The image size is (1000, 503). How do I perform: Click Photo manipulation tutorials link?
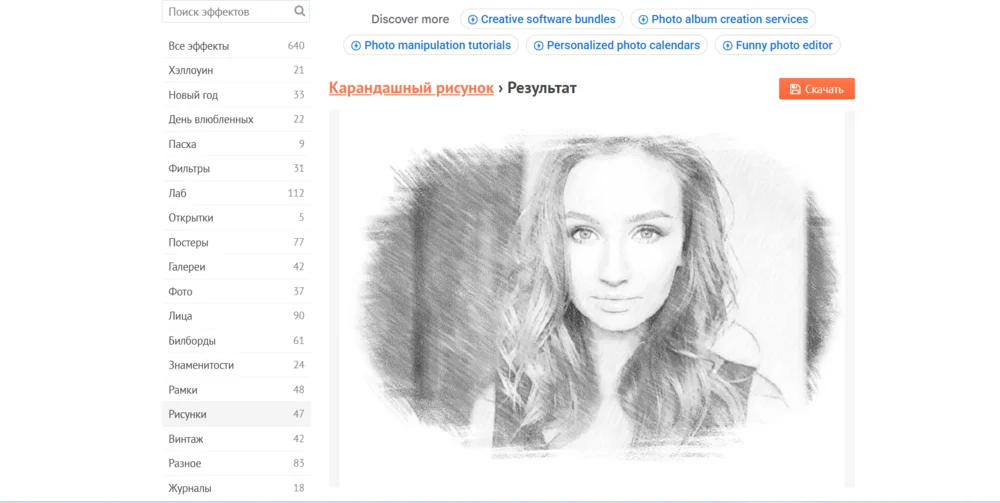pyautogui.click(x=430, y=45)
